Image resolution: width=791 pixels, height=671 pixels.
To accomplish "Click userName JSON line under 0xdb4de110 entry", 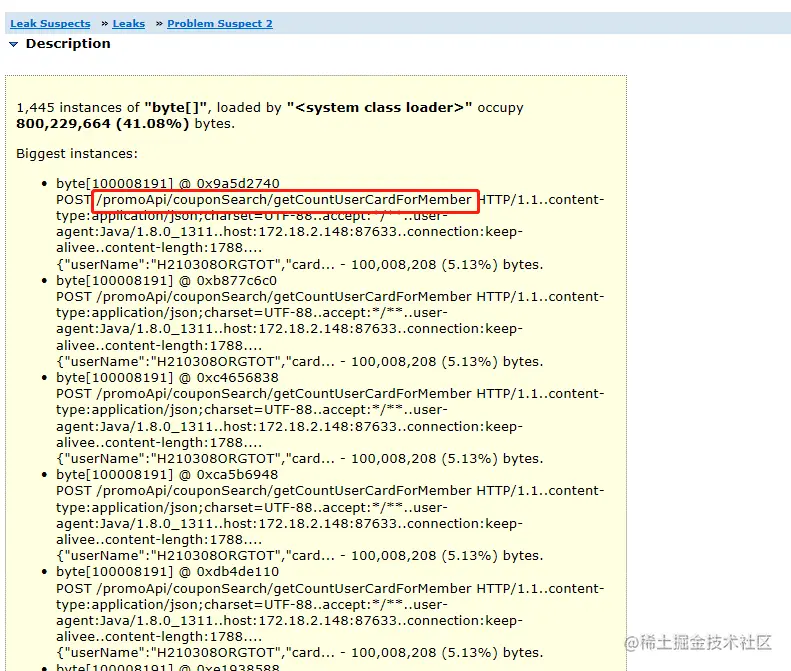I will point(300,652).
